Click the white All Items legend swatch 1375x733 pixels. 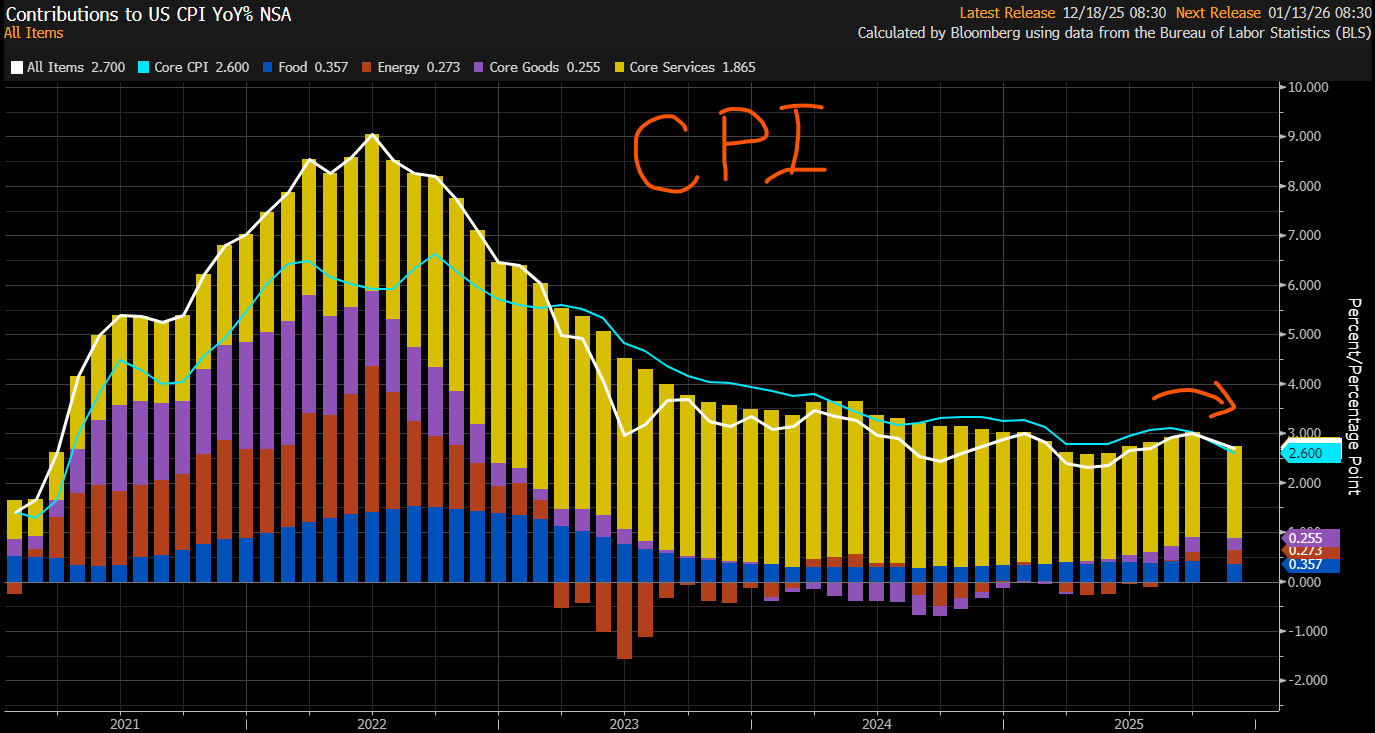(16, 68)
